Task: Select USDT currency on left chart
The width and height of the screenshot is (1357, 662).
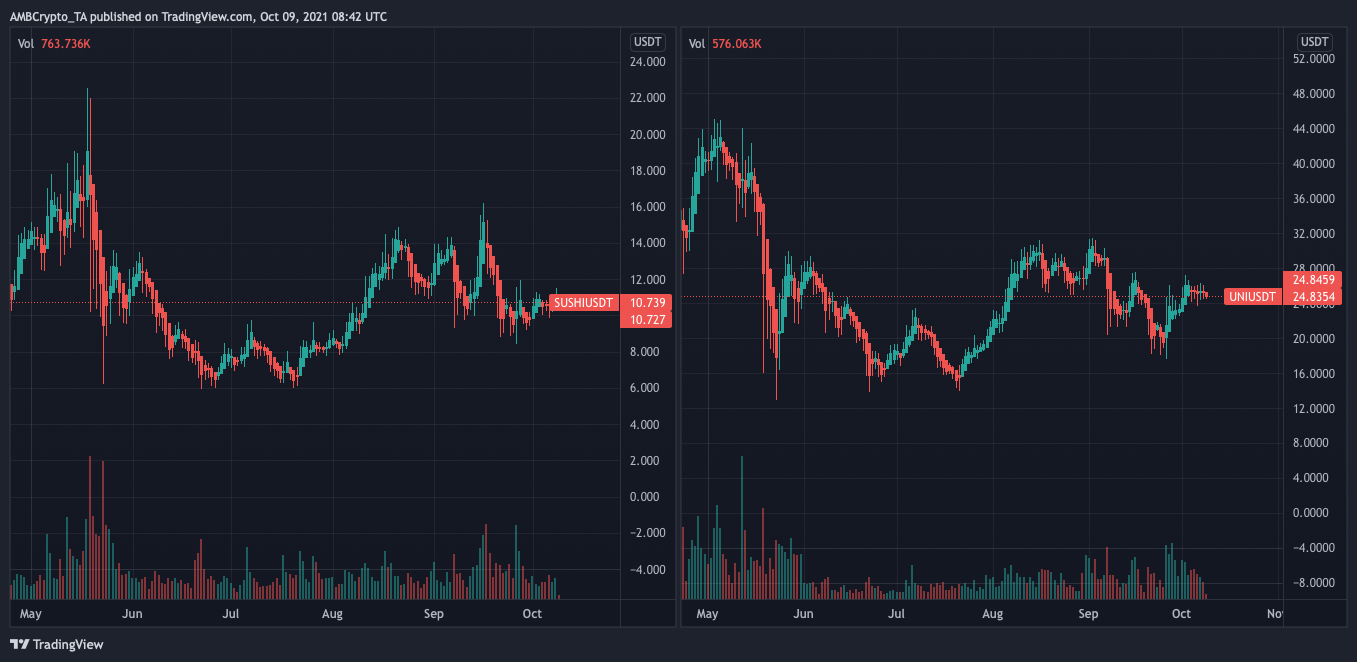Action: coord(647,41)
